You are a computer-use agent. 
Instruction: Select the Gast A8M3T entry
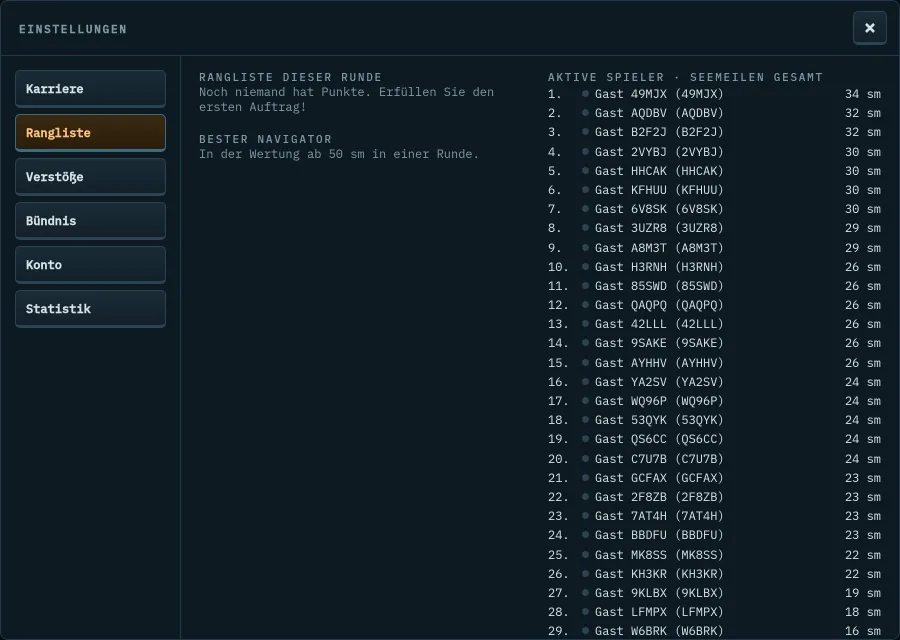[x=714, y=247]
